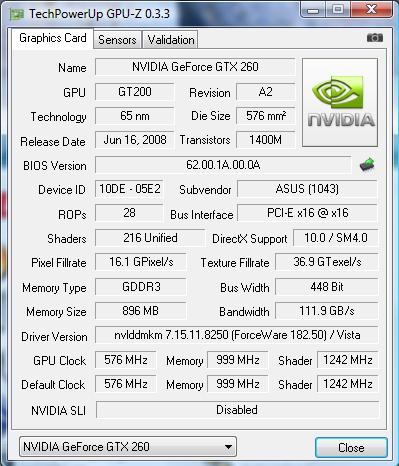Click the 'Driver Version' label text
This screenshot has height=466, width=399.
point(54,337)
